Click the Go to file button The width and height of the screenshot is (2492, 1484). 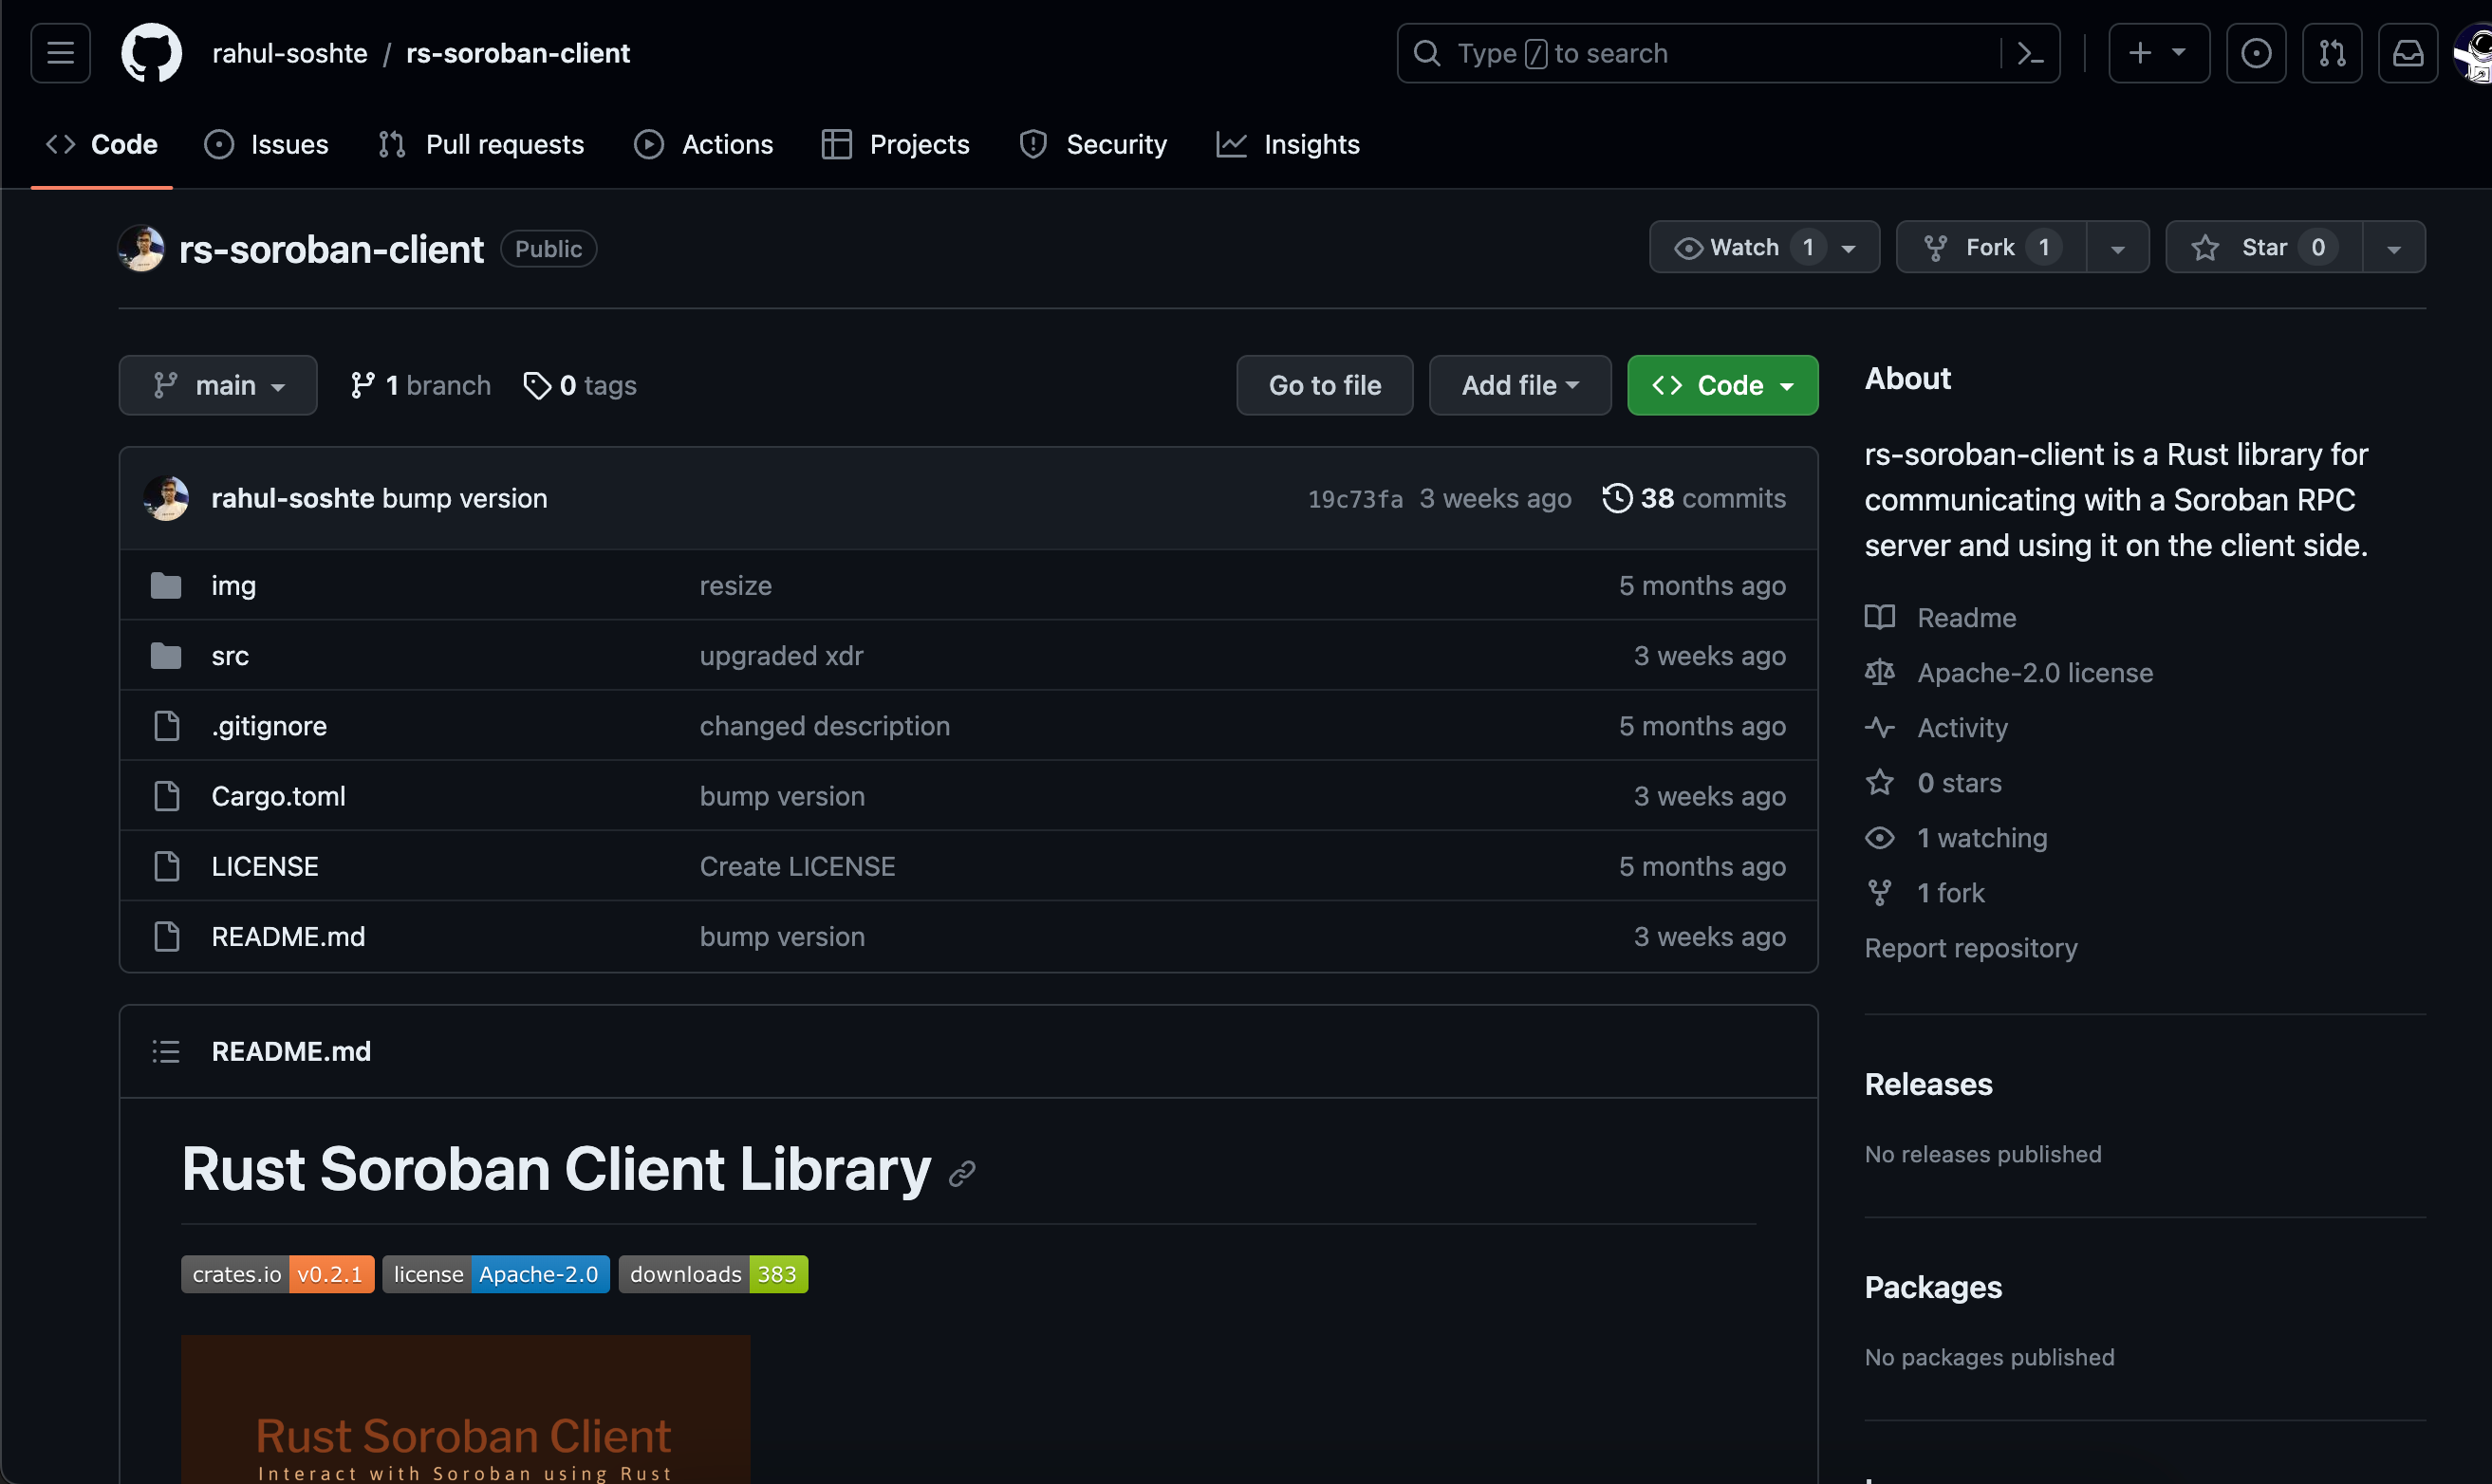pyautogui.click(x=1324, y=385)
